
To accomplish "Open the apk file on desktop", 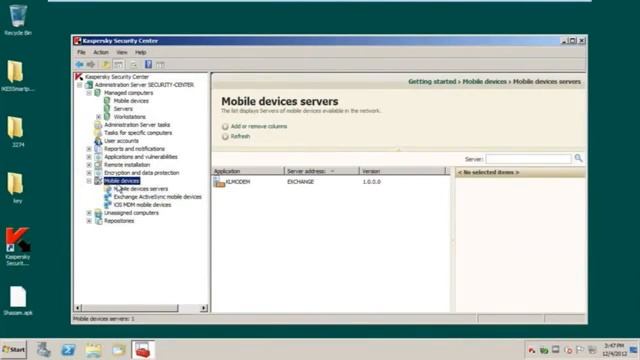I will [18, 301].
